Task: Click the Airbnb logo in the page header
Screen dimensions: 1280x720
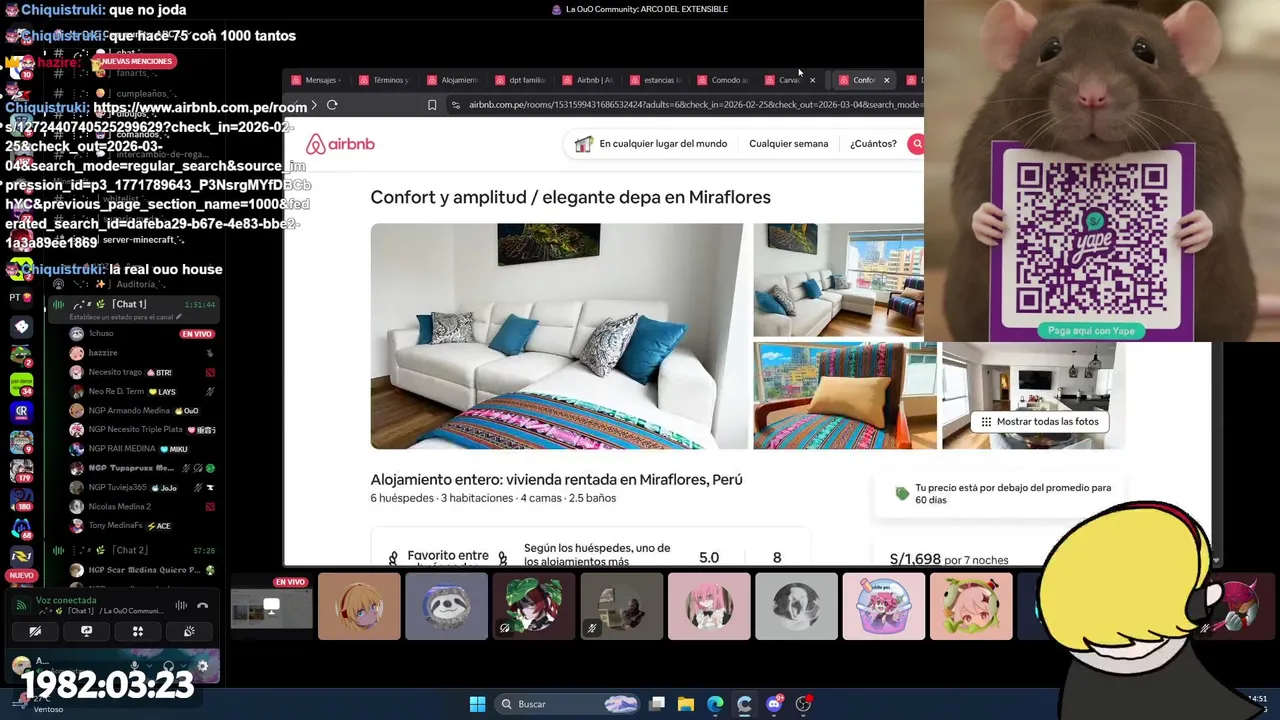Action: click(x=340, y=144)
